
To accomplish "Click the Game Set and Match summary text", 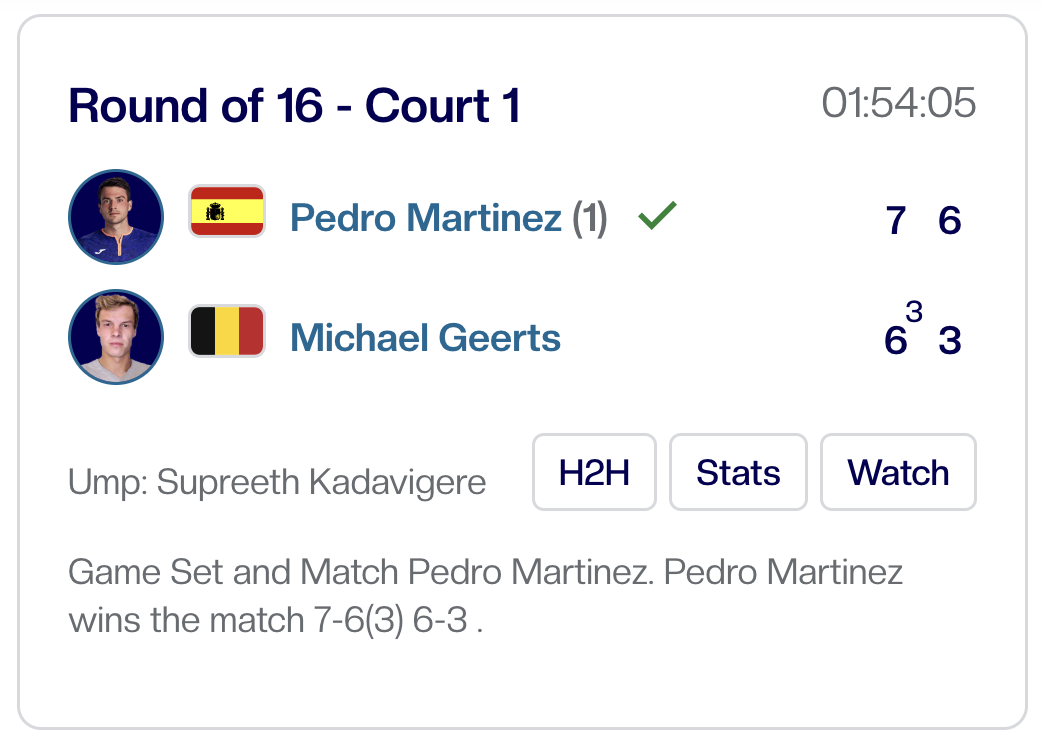I will point(485,597).
